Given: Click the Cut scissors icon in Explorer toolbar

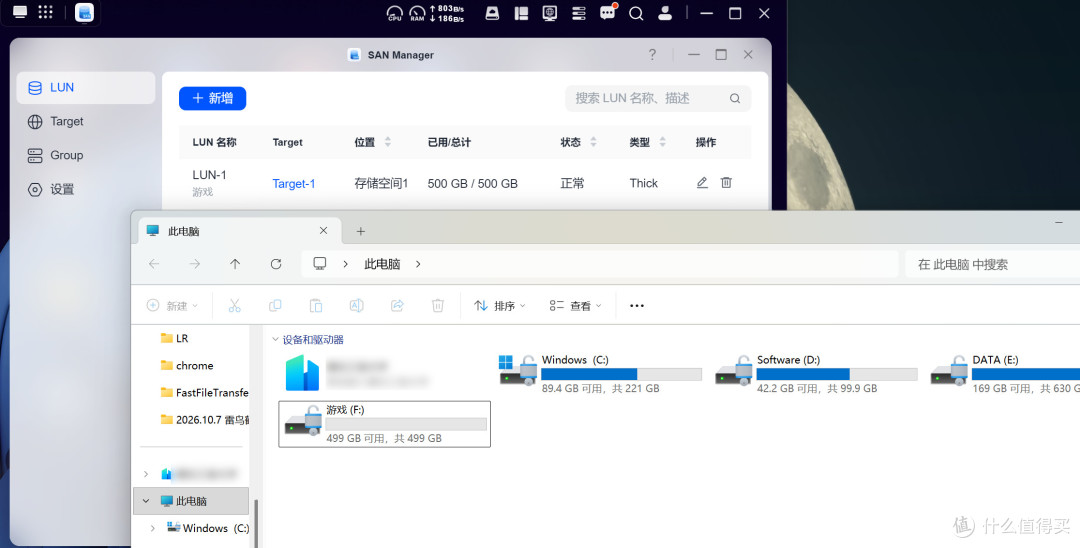Looking at the screenshot, I should [234, 305].
